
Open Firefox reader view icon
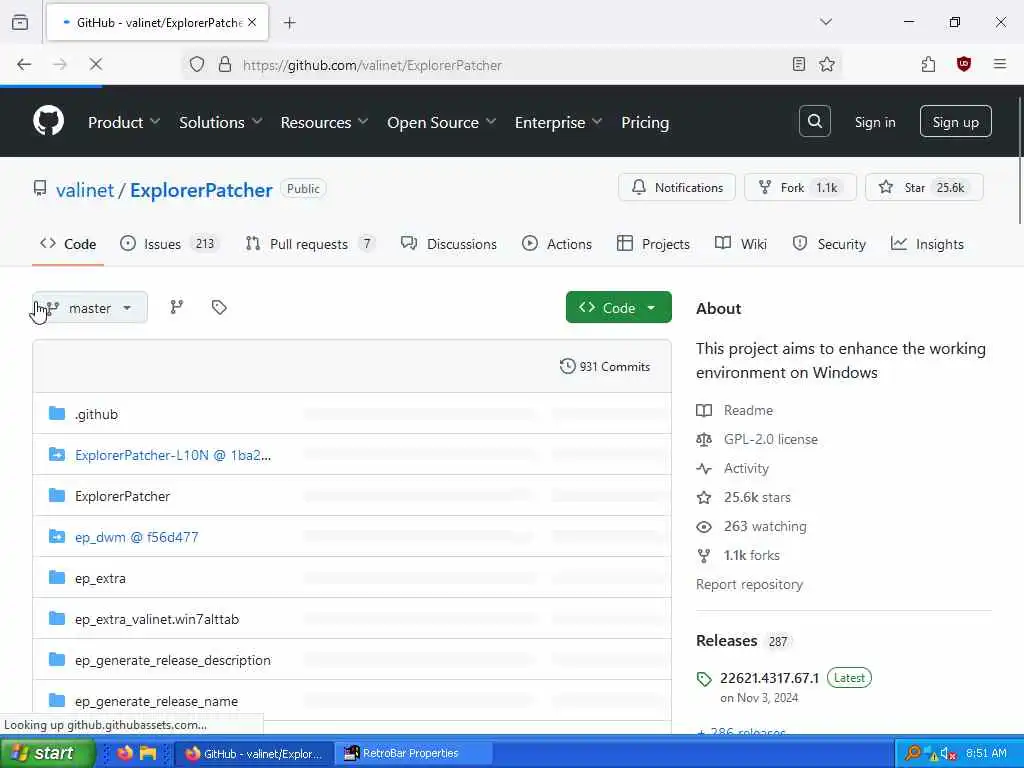click(798, 64)
